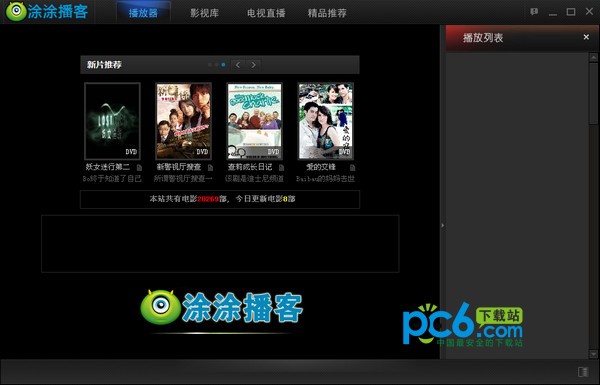
Task: Select the second page dot in 新片推荐
Action: (217, 65)
